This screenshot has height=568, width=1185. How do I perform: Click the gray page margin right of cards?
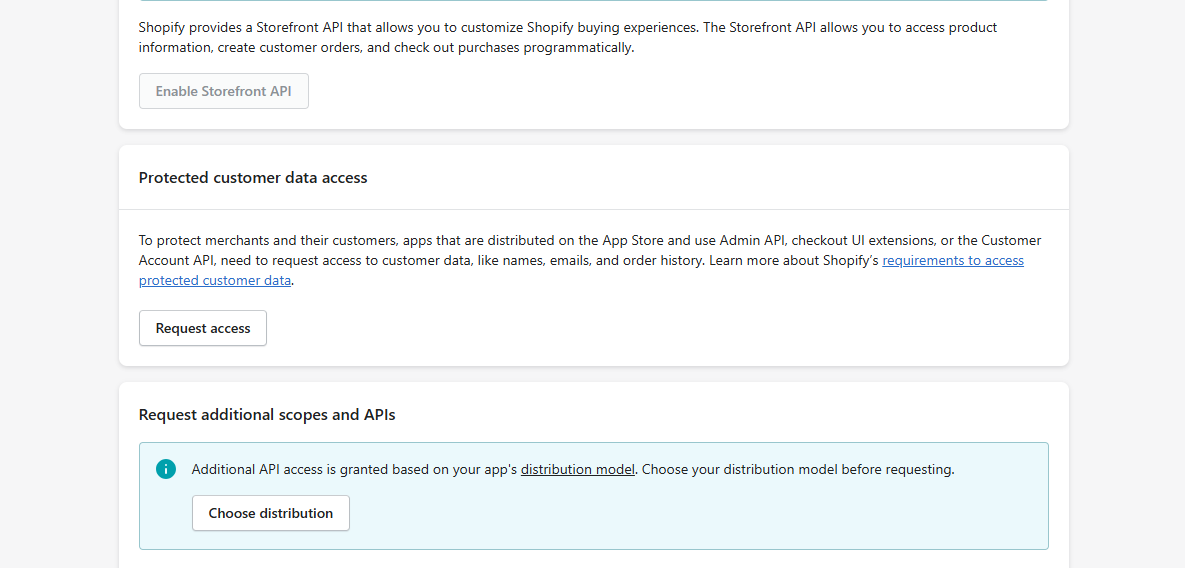[1127, 284]
